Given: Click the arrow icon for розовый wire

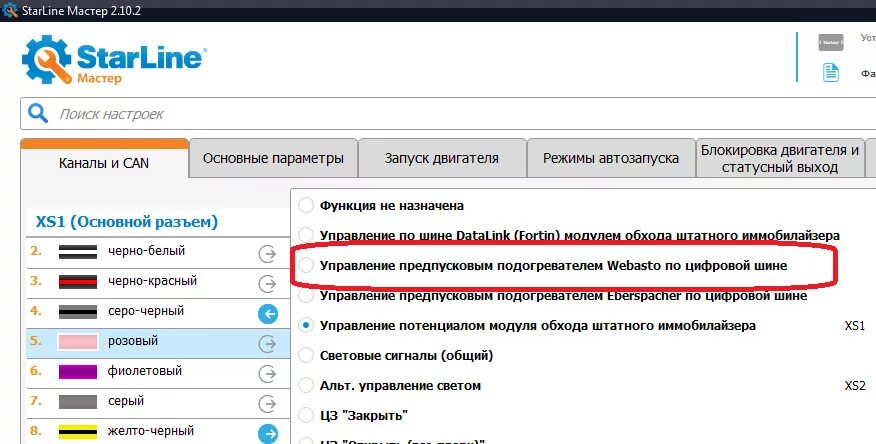Looking at the screenshot, I should (268, 344).
